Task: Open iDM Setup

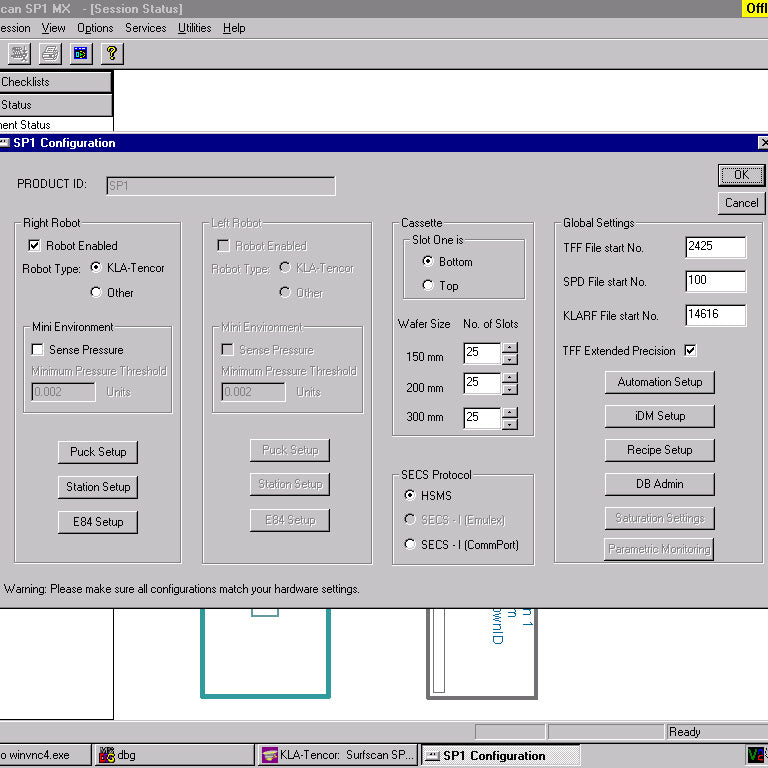Action: coord(659,416)
